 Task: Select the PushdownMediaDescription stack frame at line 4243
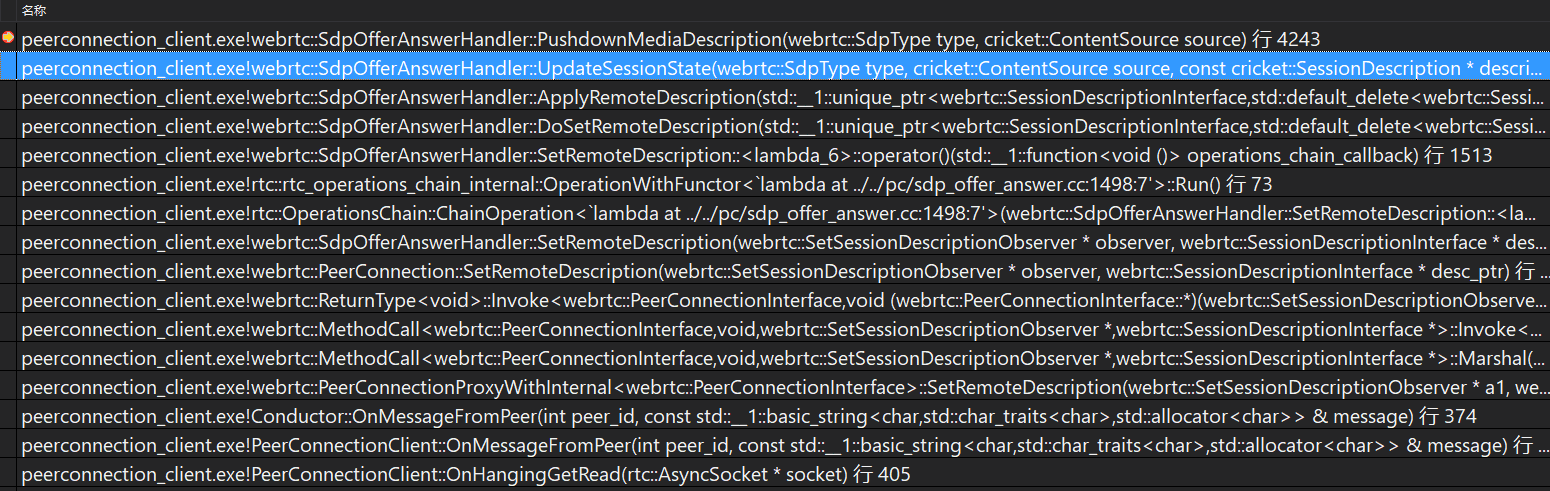783,39
